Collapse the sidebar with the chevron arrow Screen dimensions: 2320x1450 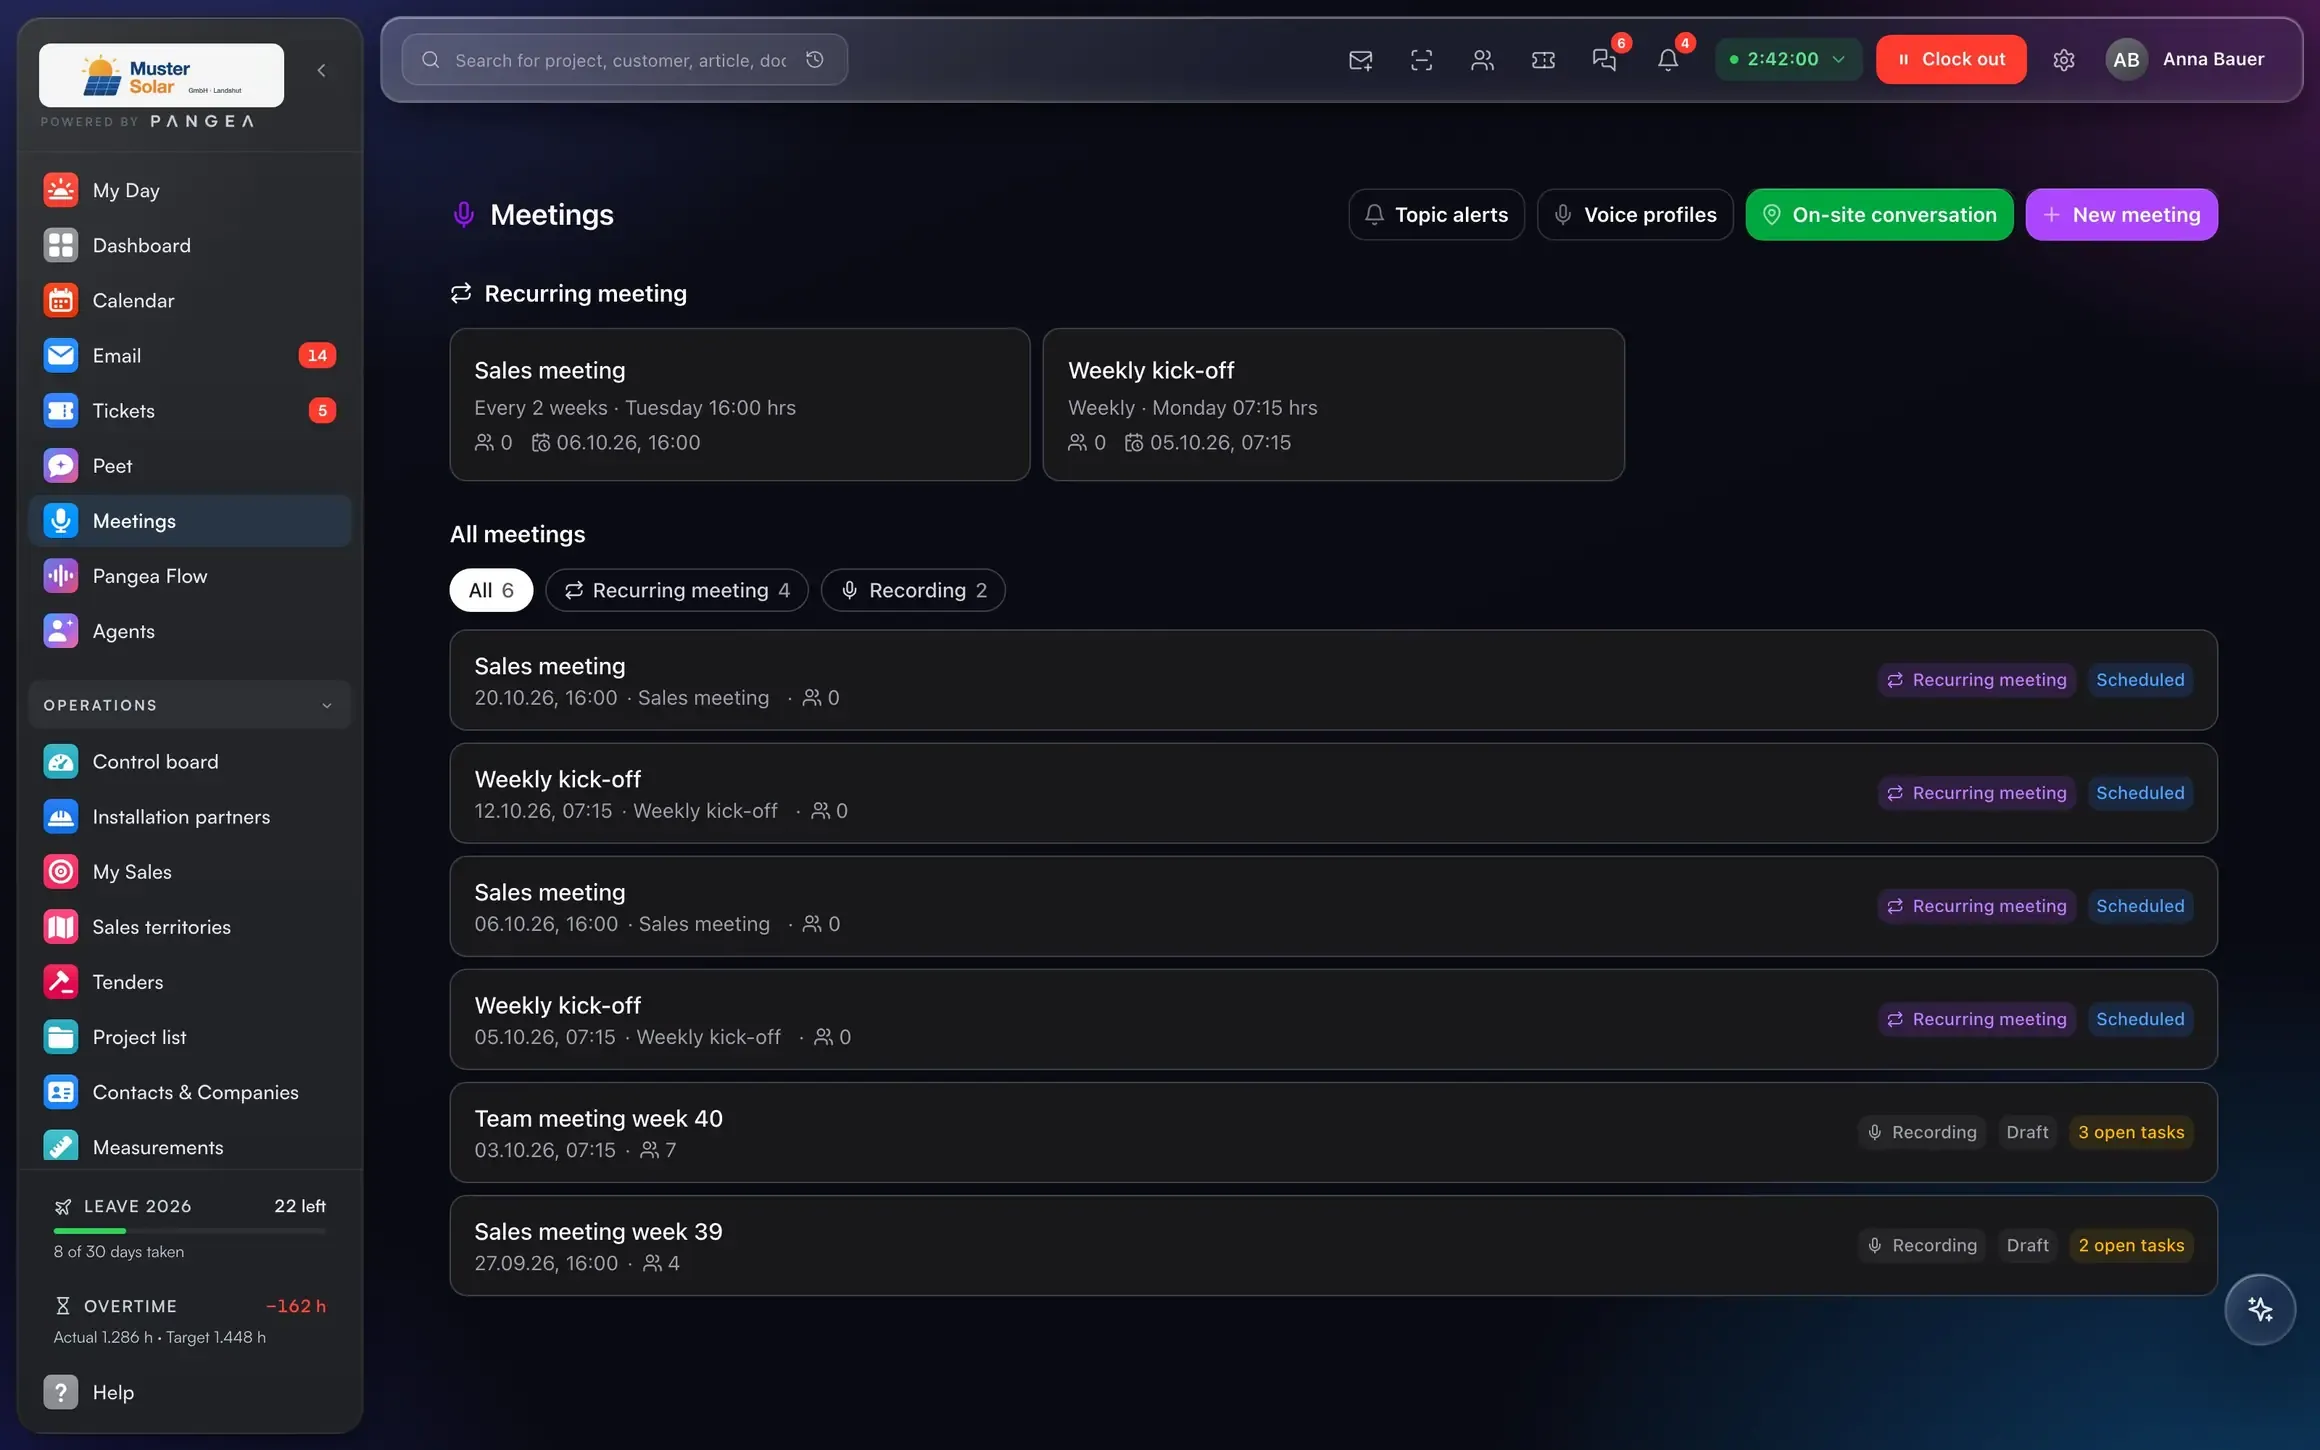pyautogui.click(x=321, y=70)
